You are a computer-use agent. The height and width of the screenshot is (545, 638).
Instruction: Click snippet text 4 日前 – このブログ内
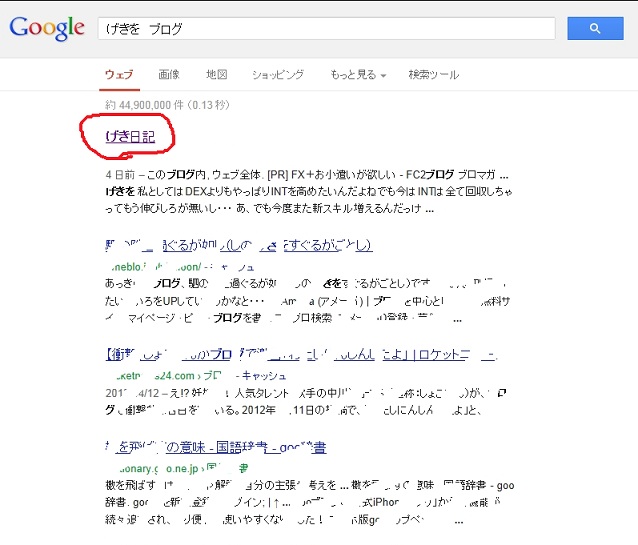pyautogui.click(x=155, y=175)
